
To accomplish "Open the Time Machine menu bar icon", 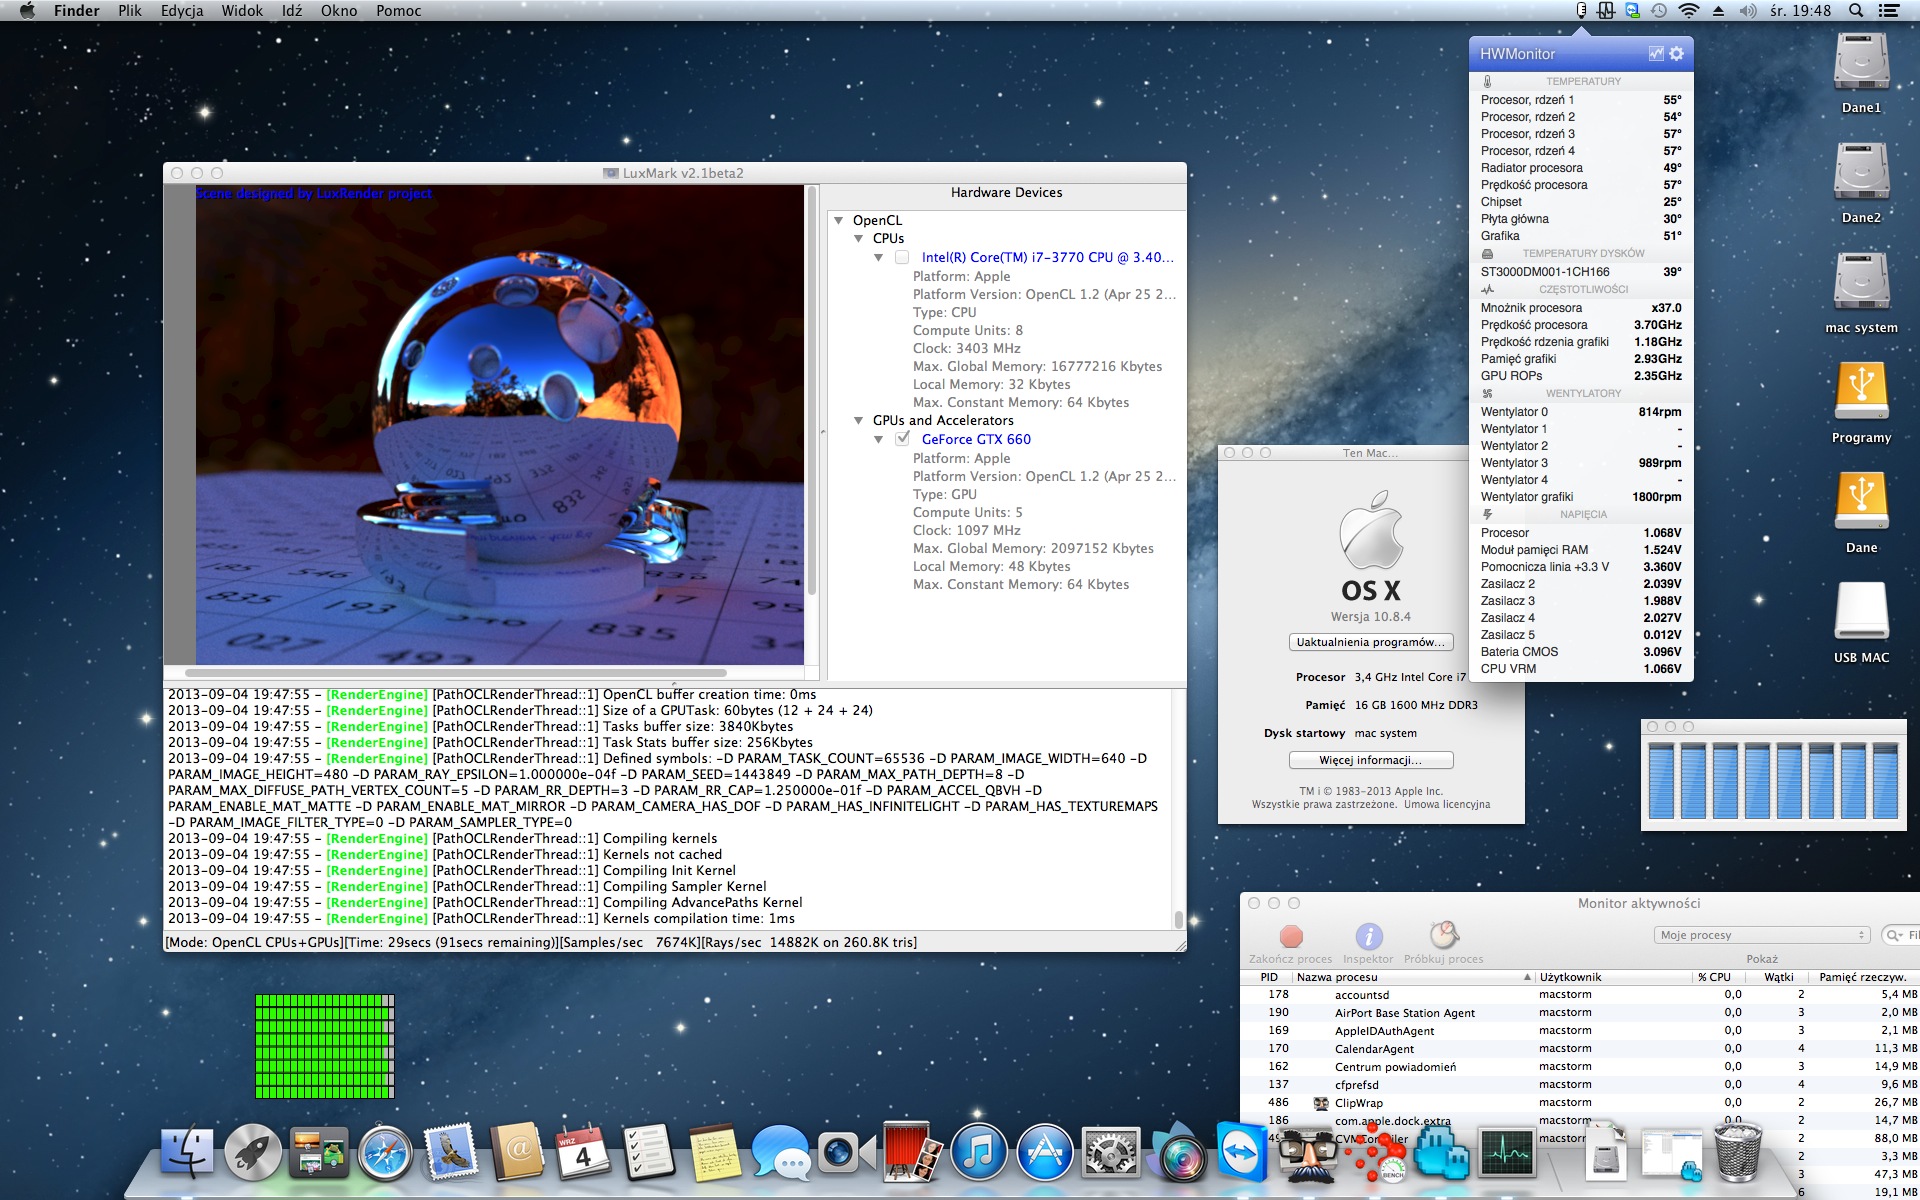I will [x=1659, y=11].
